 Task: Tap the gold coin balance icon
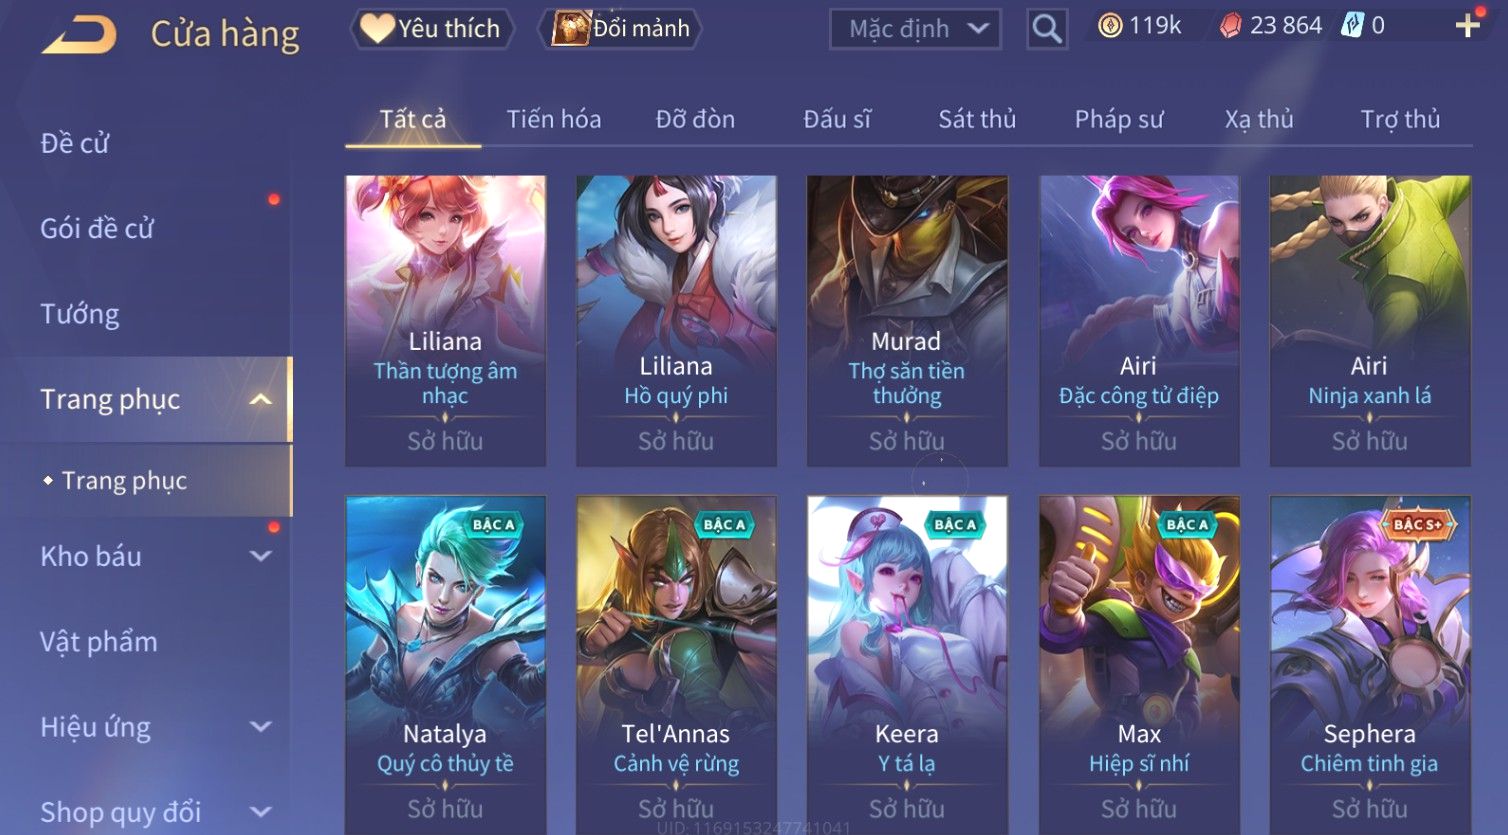coord(1110,26)
